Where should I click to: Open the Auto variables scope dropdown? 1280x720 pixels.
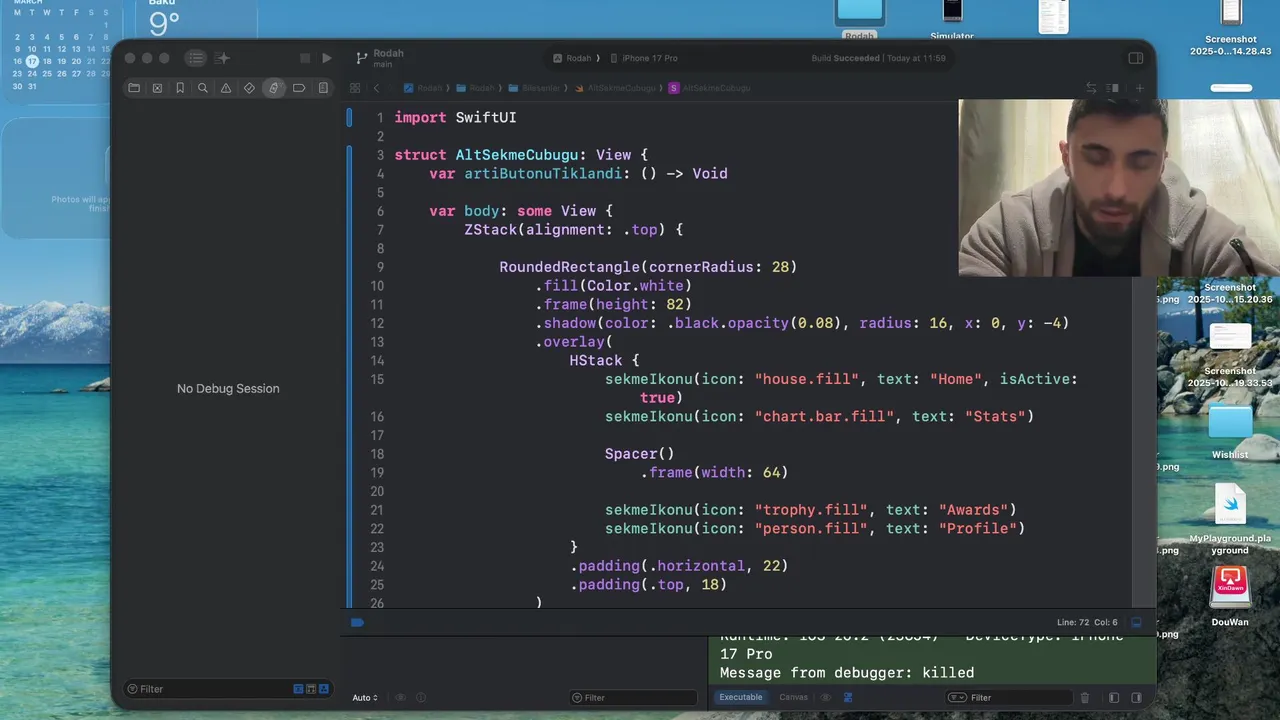(365, 698)
